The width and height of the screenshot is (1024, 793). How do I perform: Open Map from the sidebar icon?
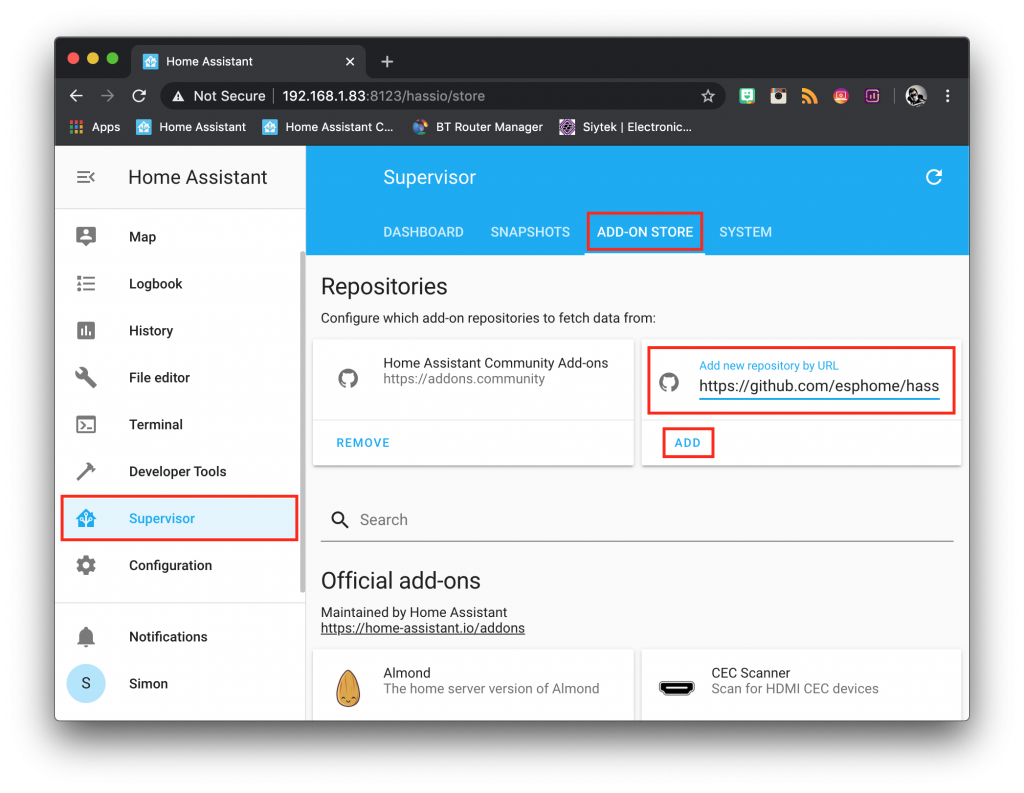(x=86, y=236)
